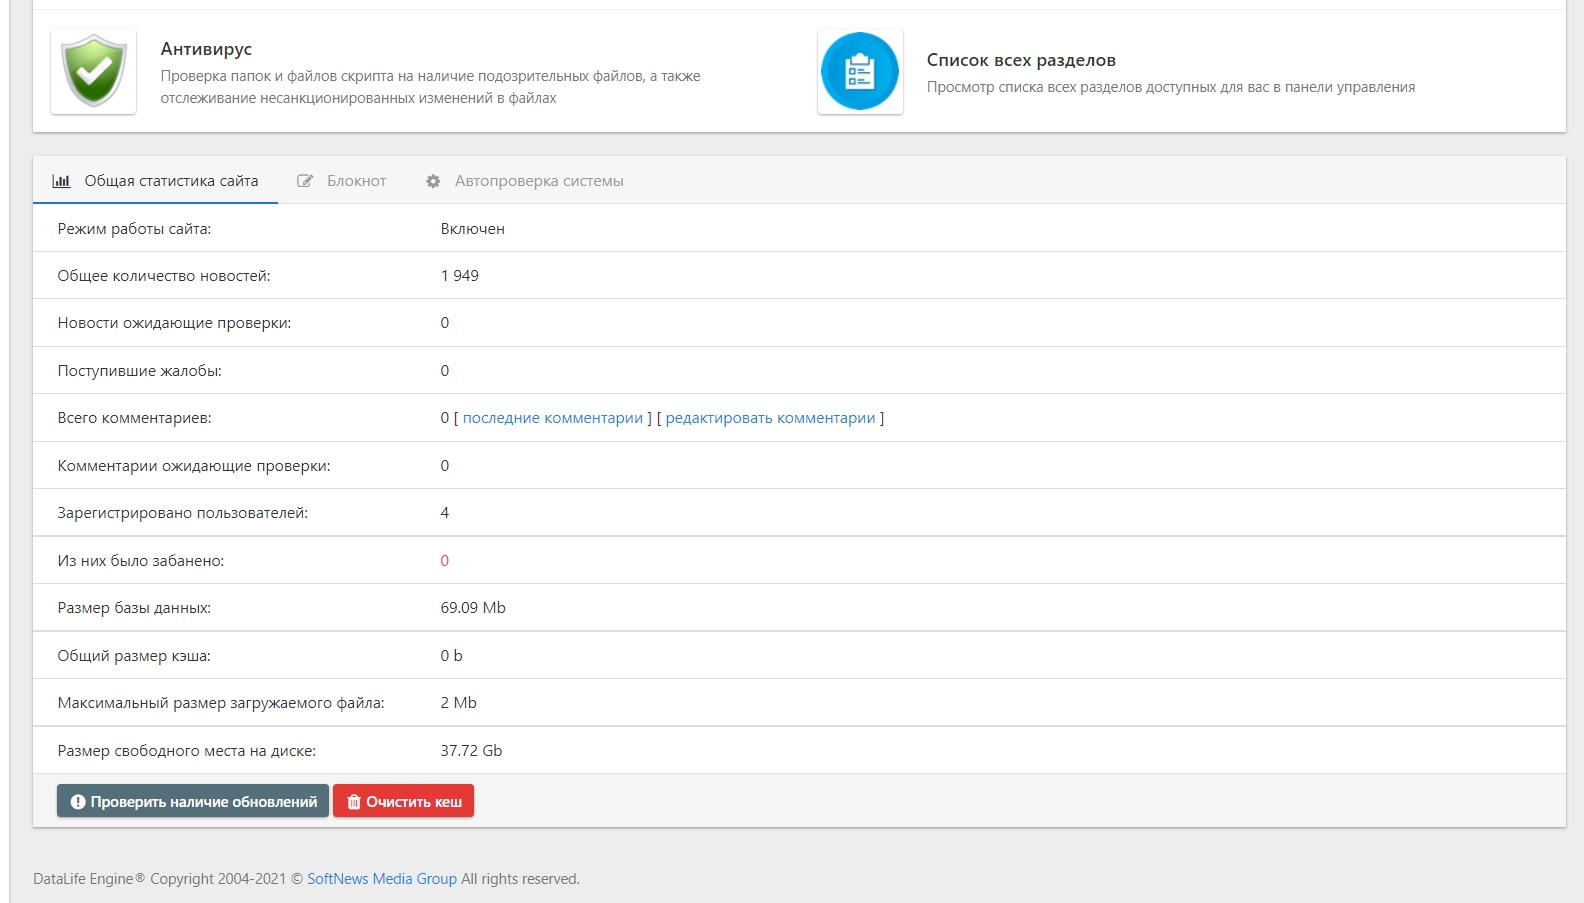Click the database size value 69.09 Mb
The width and height of the screenshot is (1584, 903).
pos(473,608)
